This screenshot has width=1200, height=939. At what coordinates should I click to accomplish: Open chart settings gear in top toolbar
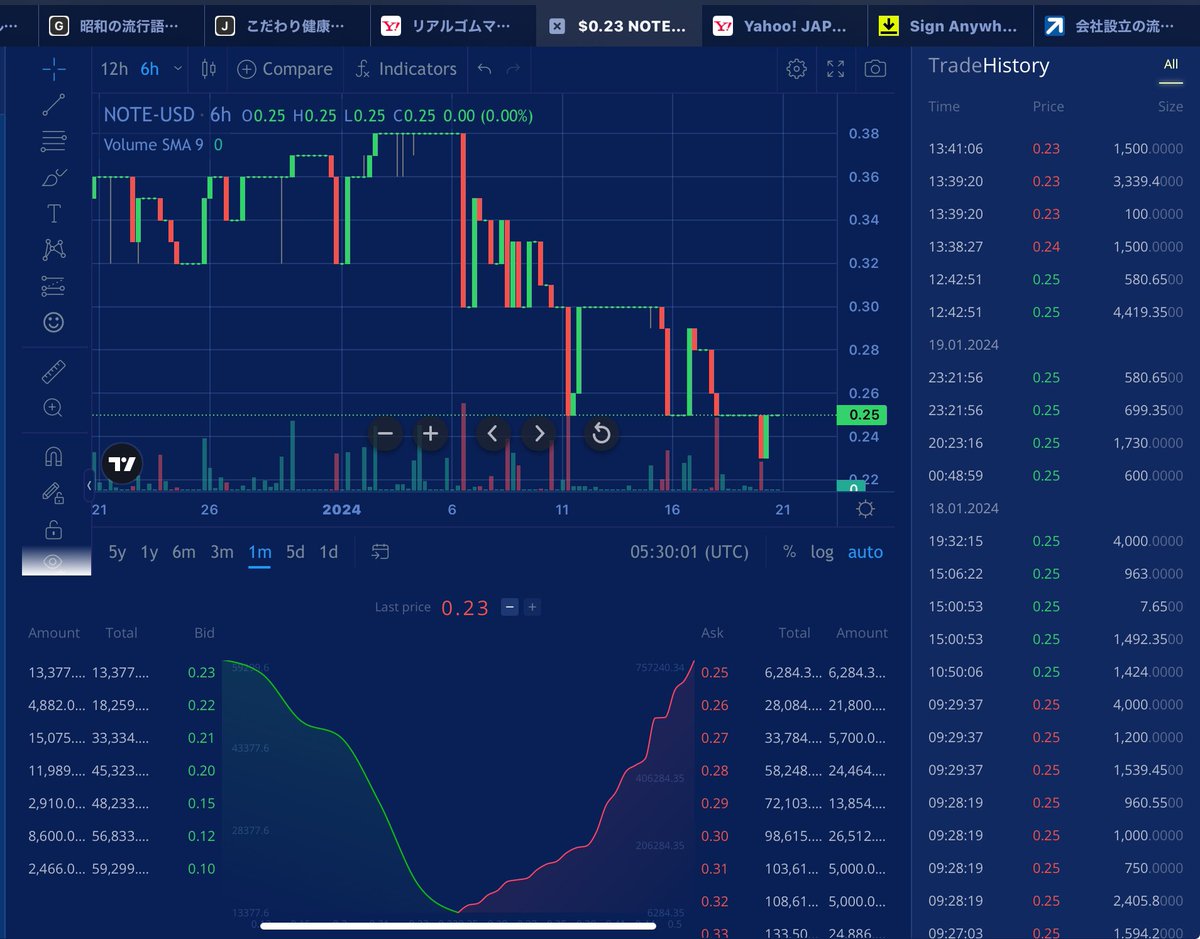(797, 69)
